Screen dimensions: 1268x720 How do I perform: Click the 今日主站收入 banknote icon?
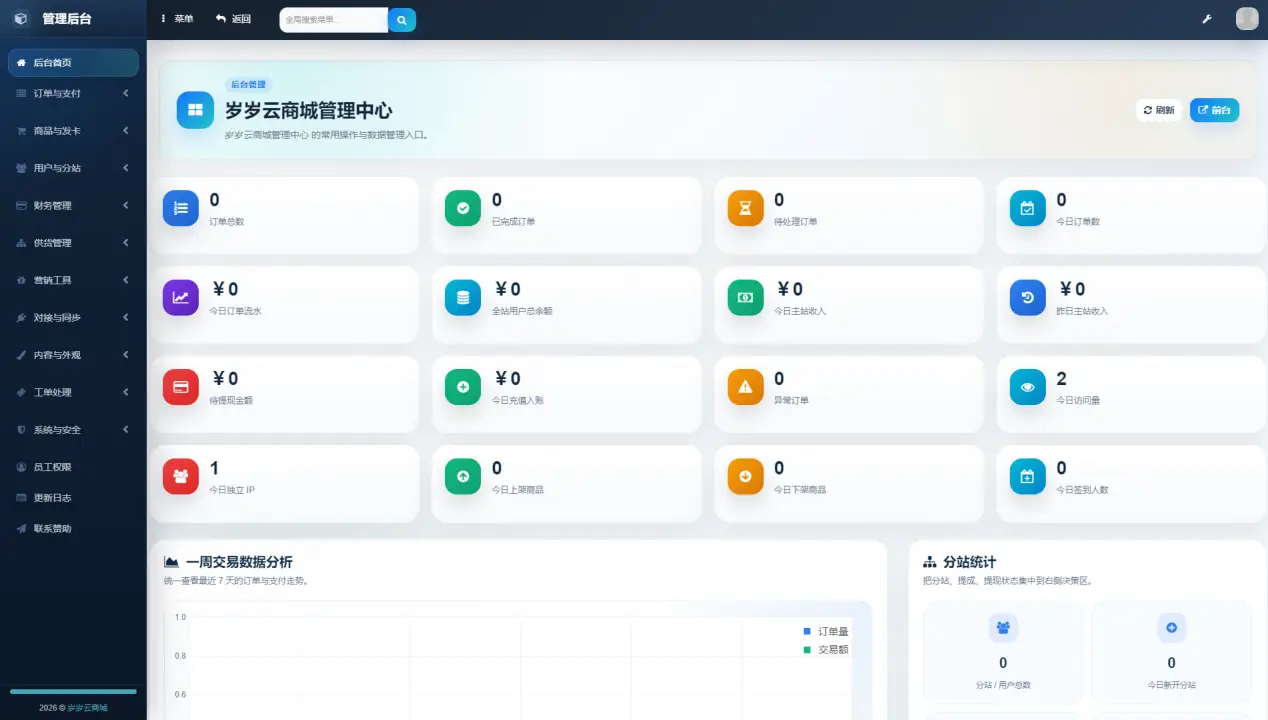coord(746,297)
